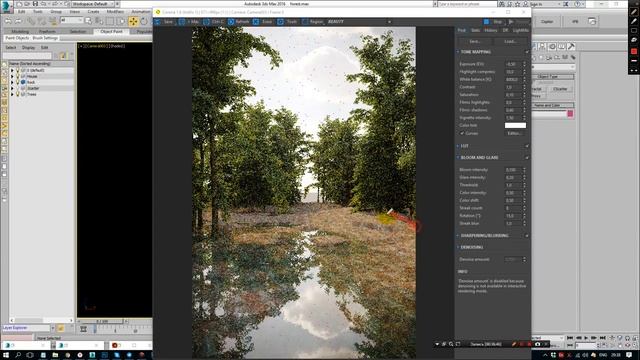Toggle the Bloom and Glare section checkbox

pos(527,158)
